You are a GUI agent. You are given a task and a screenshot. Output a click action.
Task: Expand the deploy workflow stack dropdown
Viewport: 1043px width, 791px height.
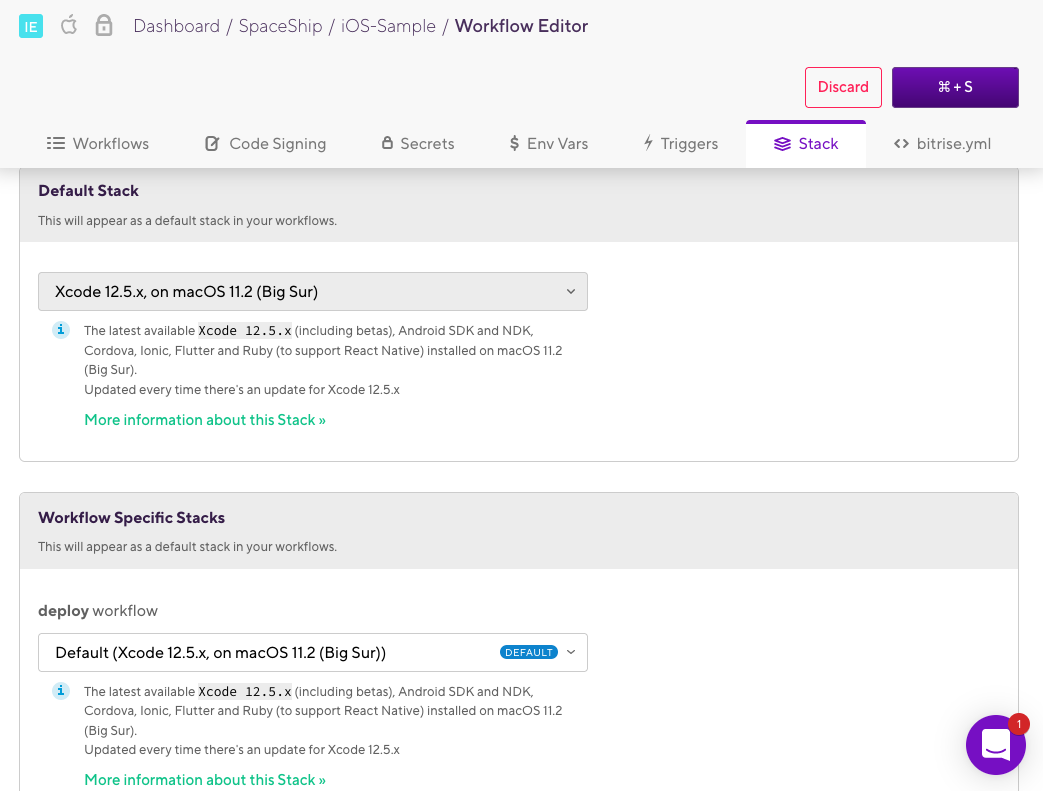(313, 653)
